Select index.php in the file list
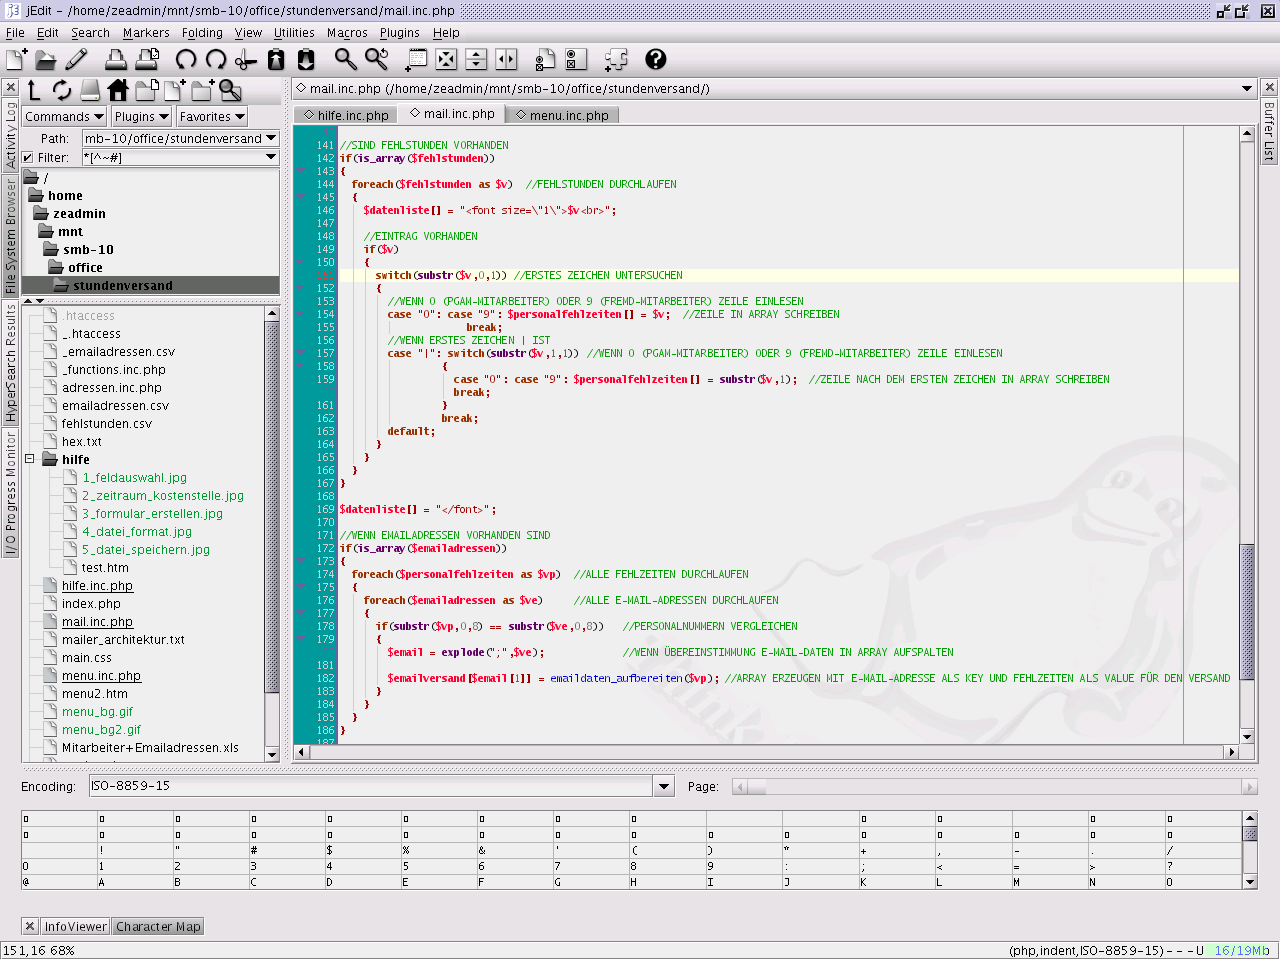The width and height of the screenshot is (1280, 960). (91, 604)
